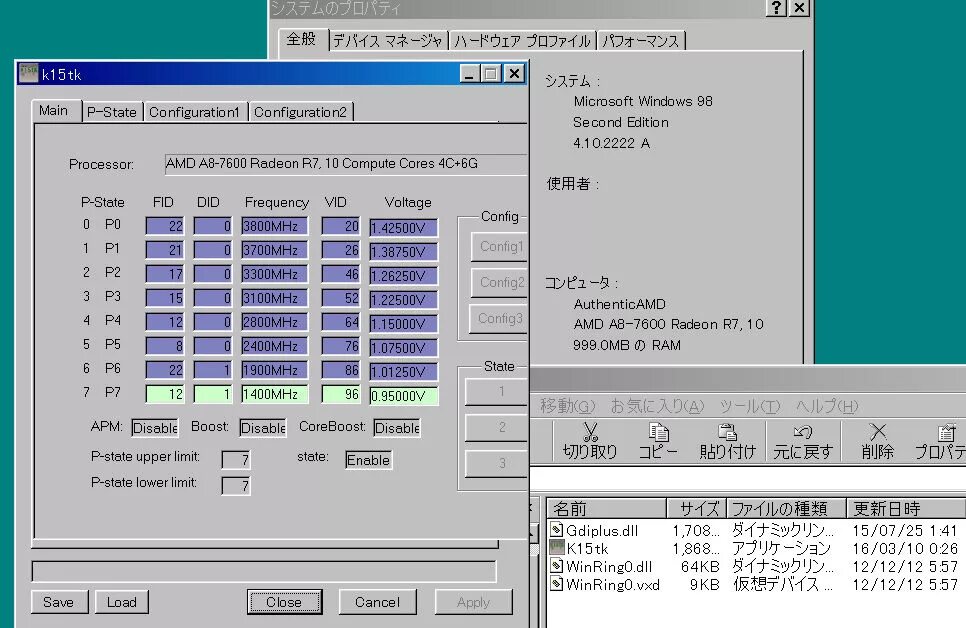
Task: Click the P7 DID field showing 1
Action: (213, 394)
